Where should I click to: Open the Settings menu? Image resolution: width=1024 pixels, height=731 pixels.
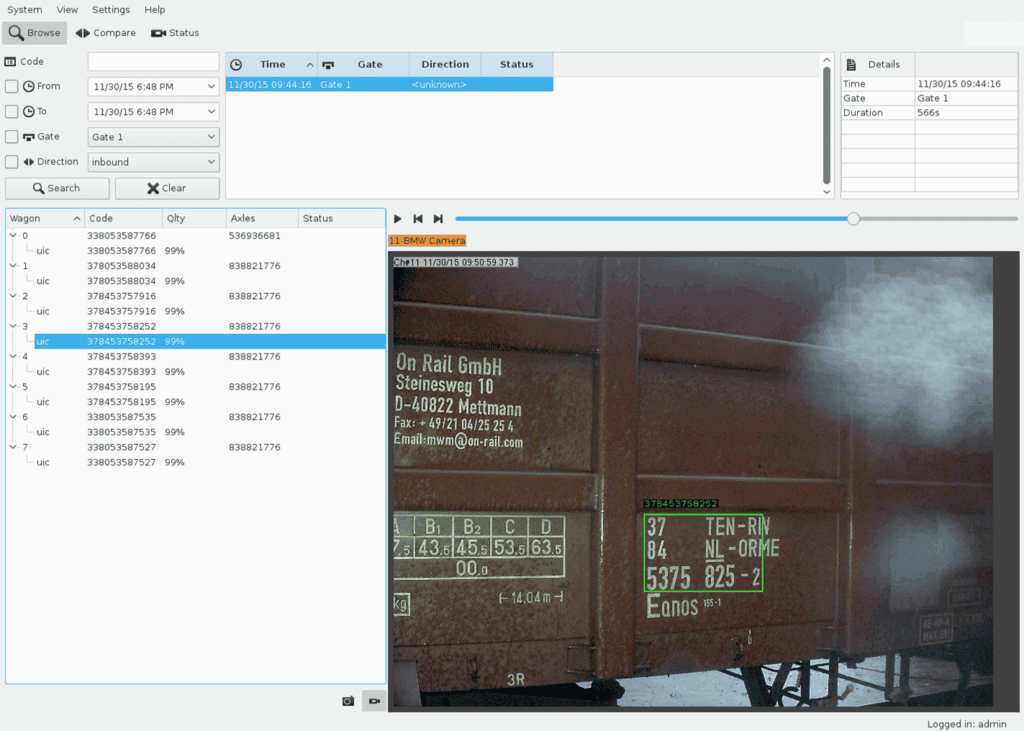pyautogui.click(x=111, y=10)
